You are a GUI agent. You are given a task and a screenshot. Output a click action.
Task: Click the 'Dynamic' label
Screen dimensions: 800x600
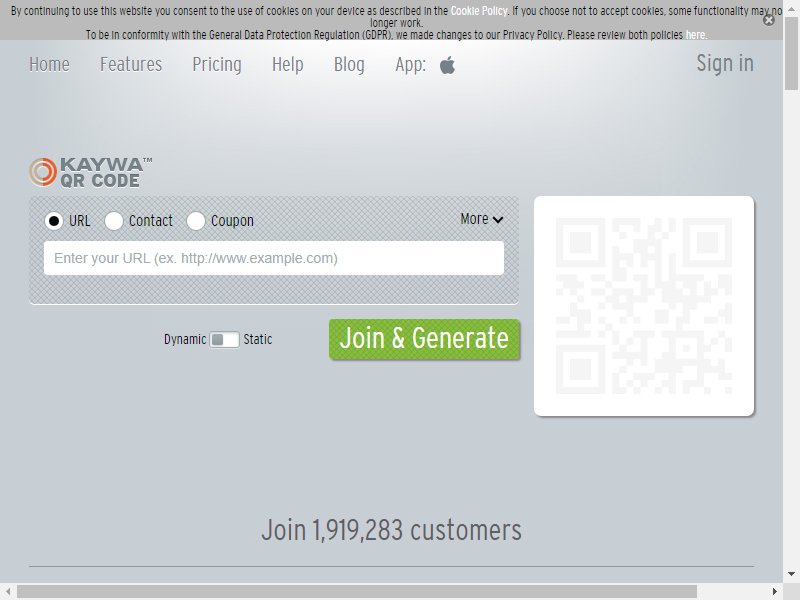(x=185, y=339)
